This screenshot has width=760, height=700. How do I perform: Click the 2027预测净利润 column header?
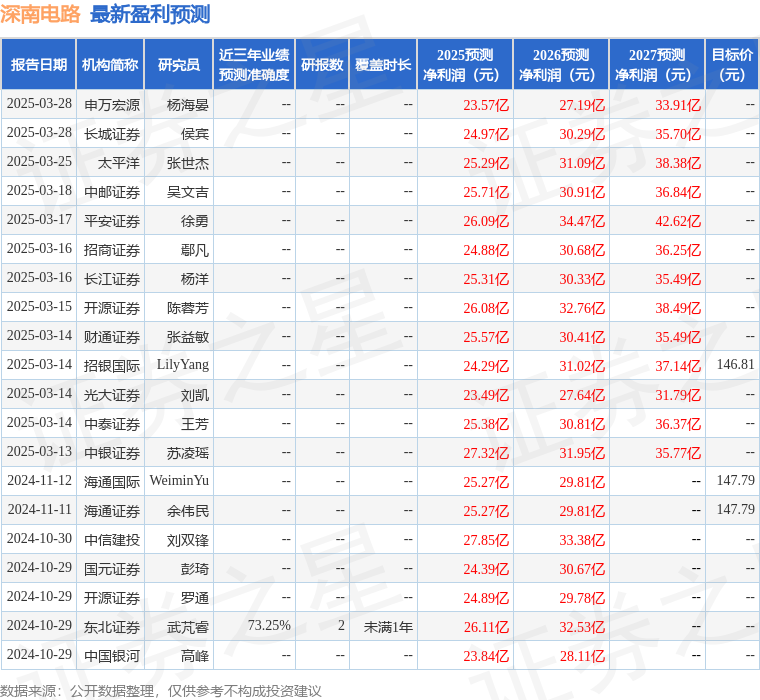(657, 65)
